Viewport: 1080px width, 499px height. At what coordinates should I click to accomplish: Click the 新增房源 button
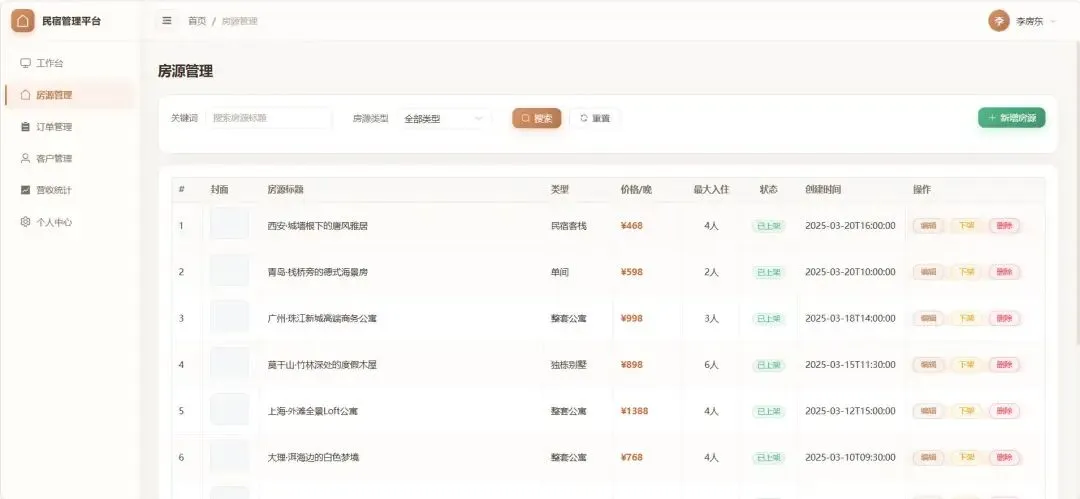[1012, 118]
